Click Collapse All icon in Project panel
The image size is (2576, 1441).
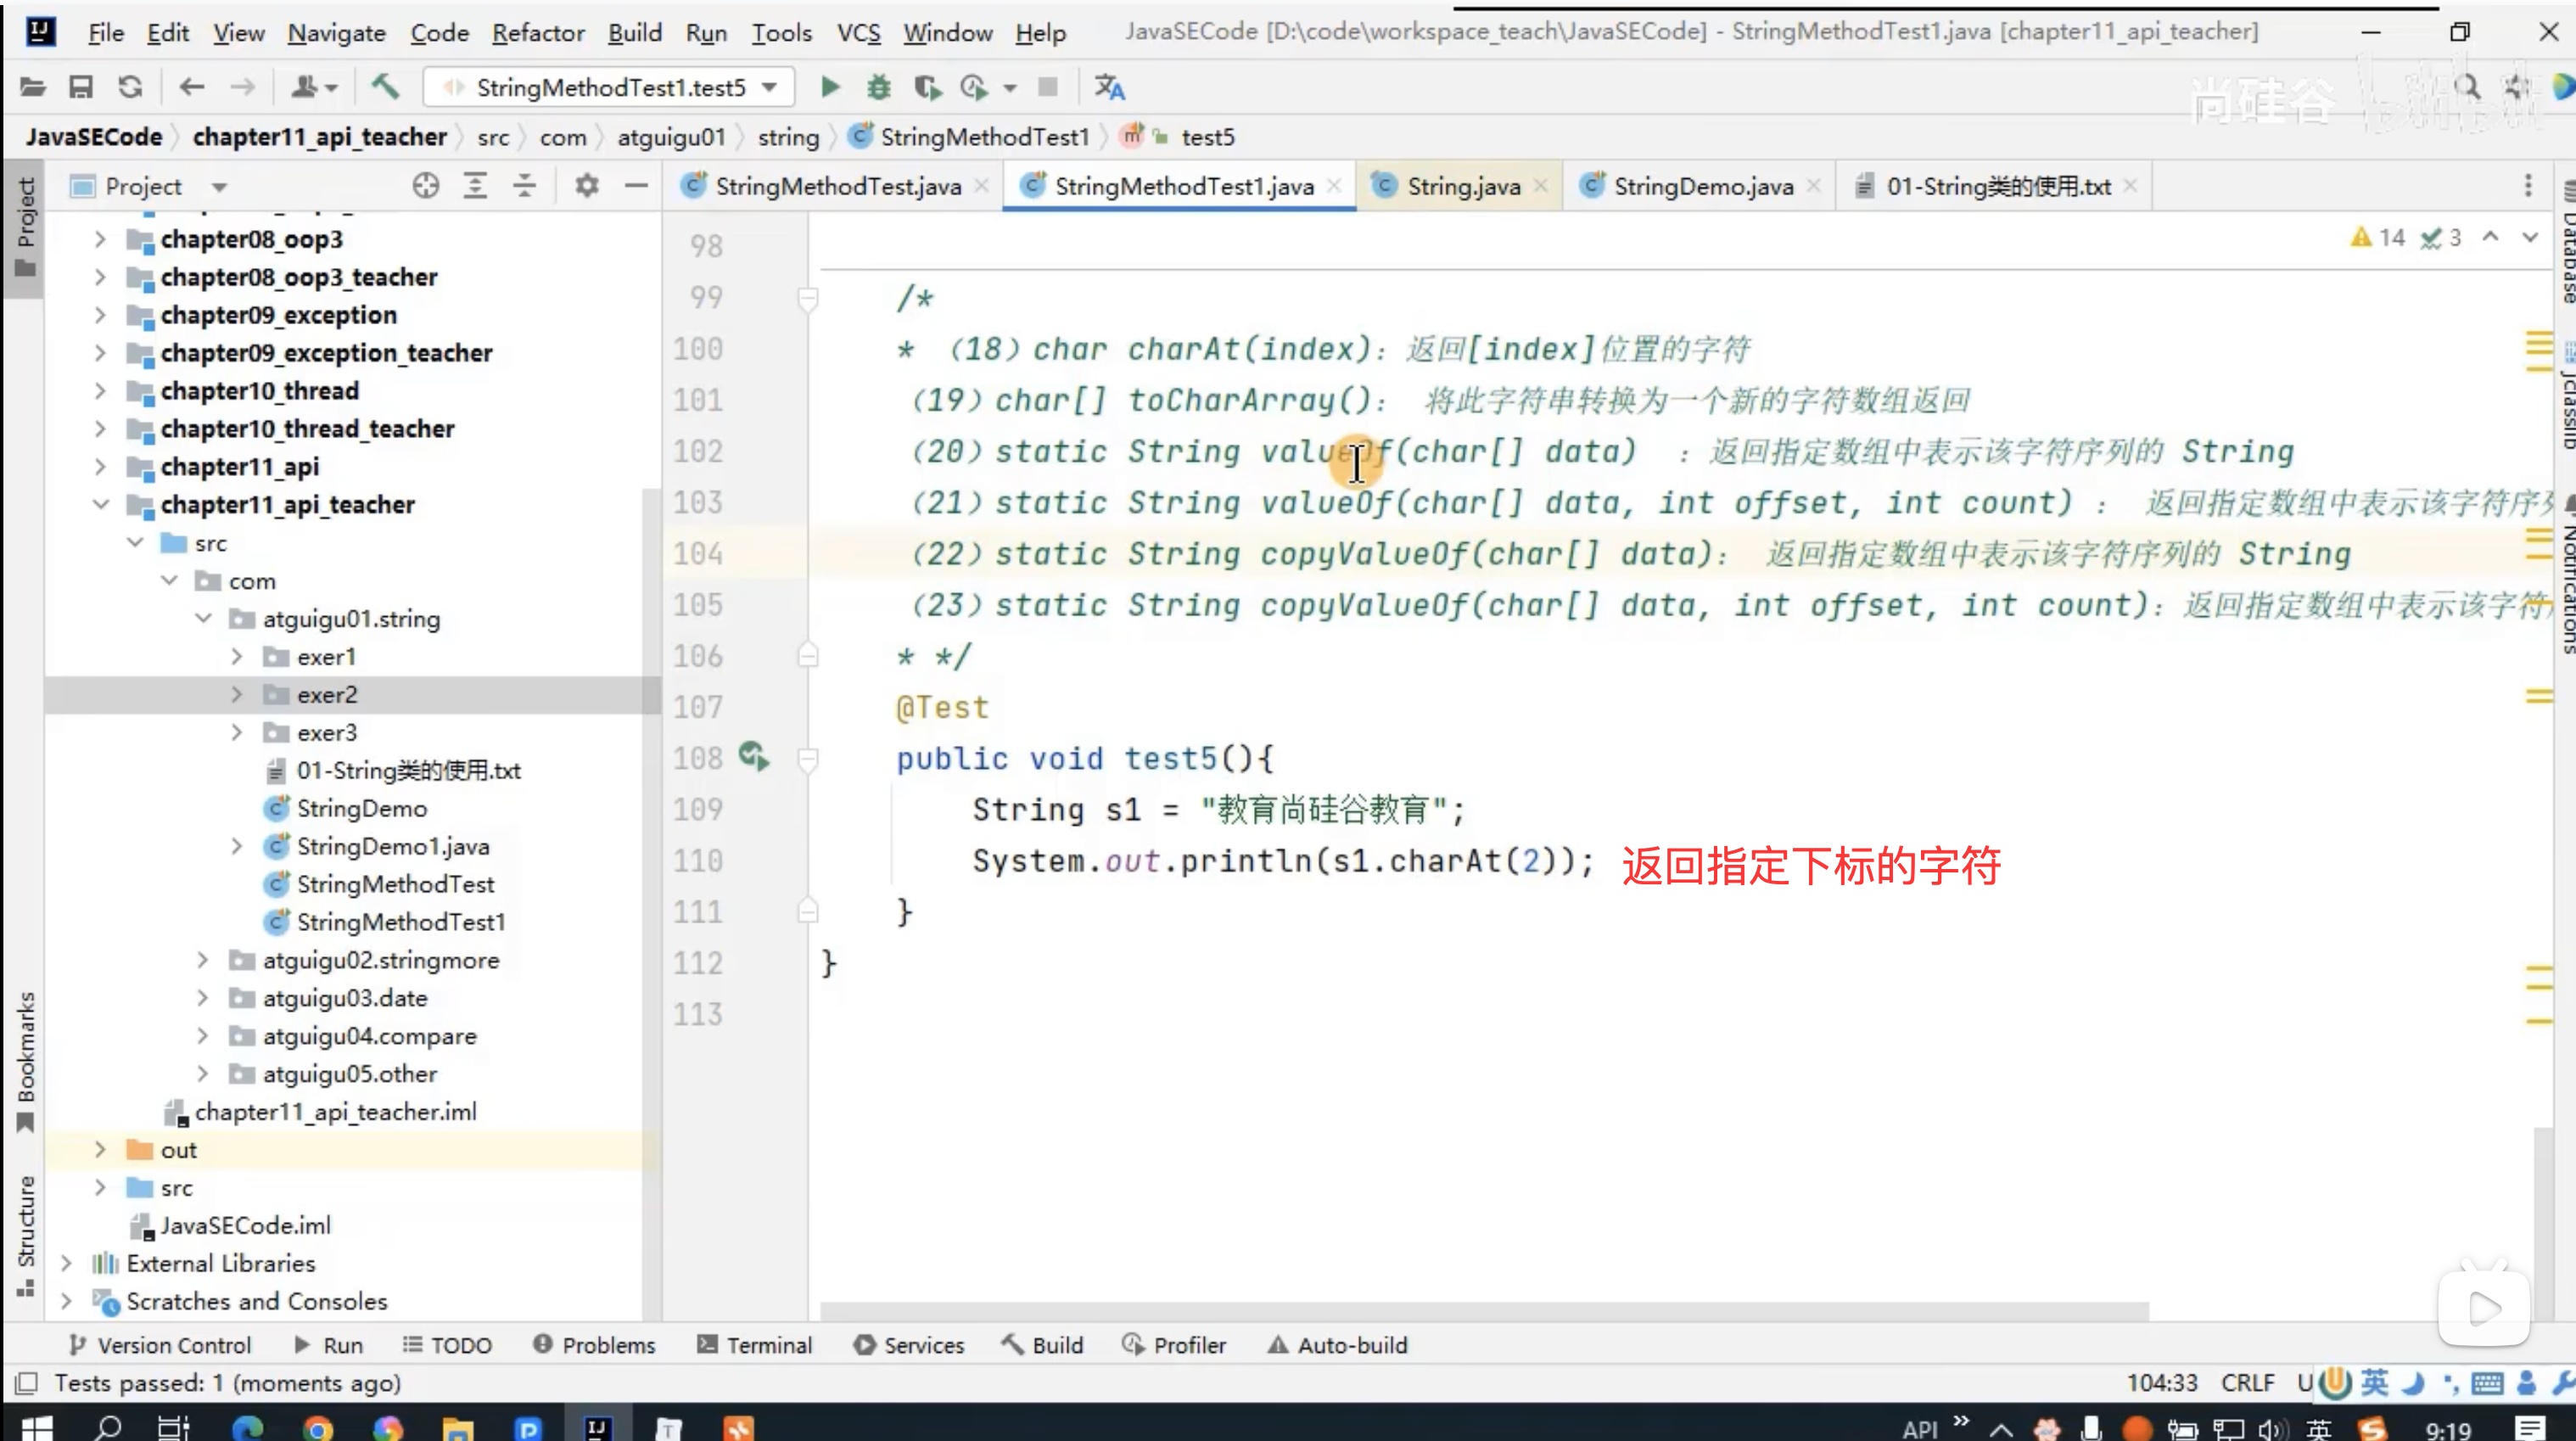tap(524, 186)
